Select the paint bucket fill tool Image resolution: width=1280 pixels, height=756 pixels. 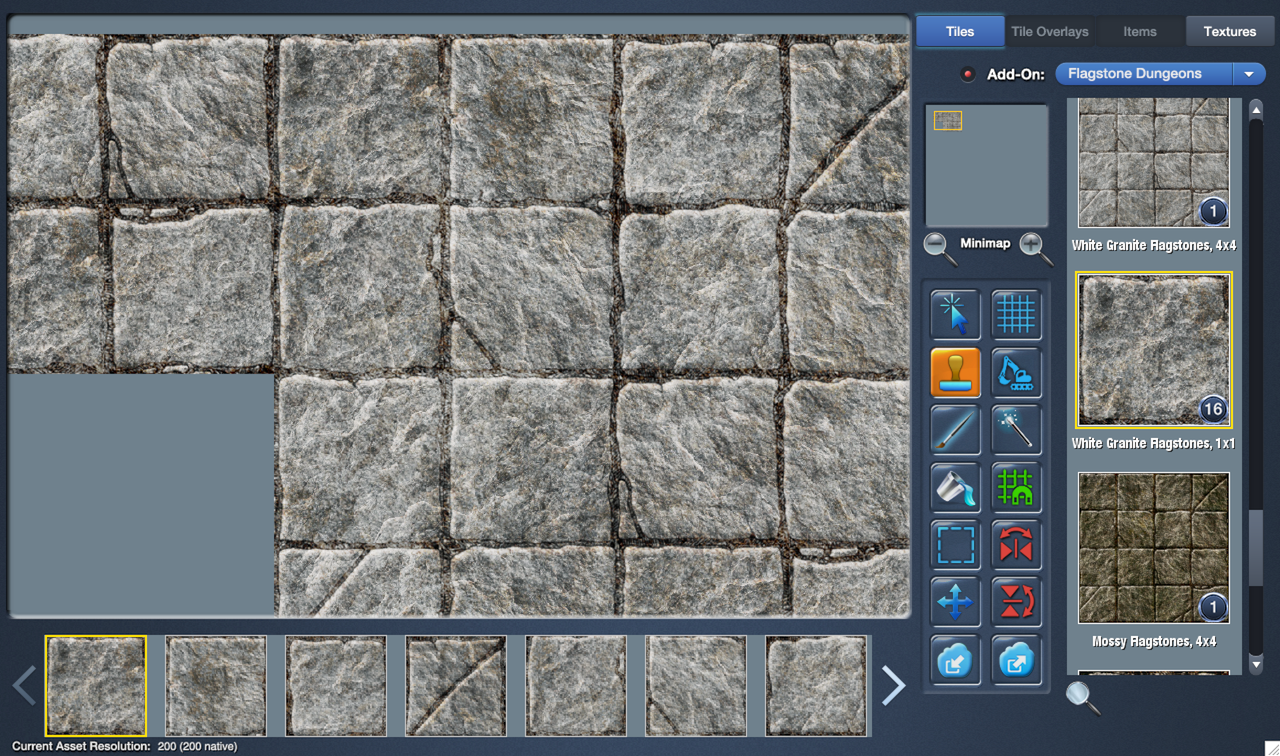pos(955,488)
